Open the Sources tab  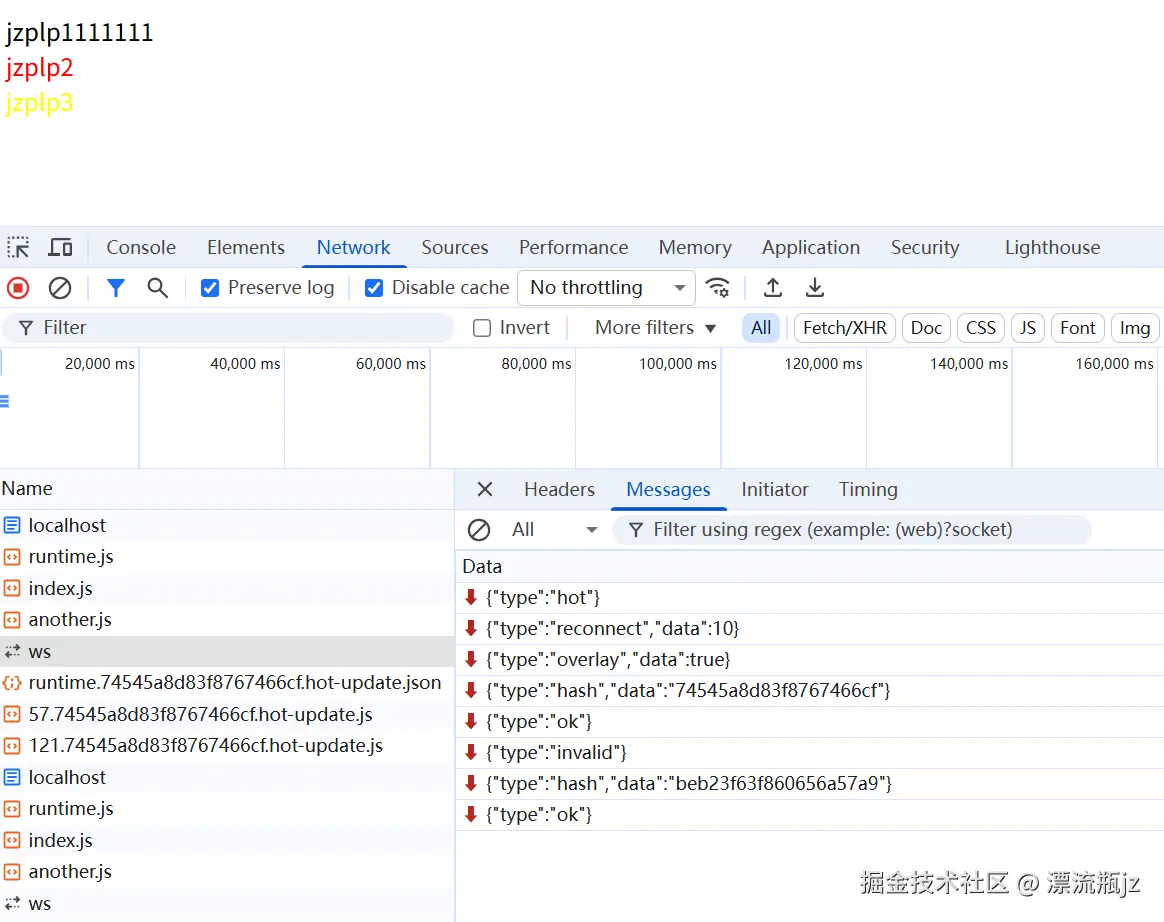coord(455,247)
